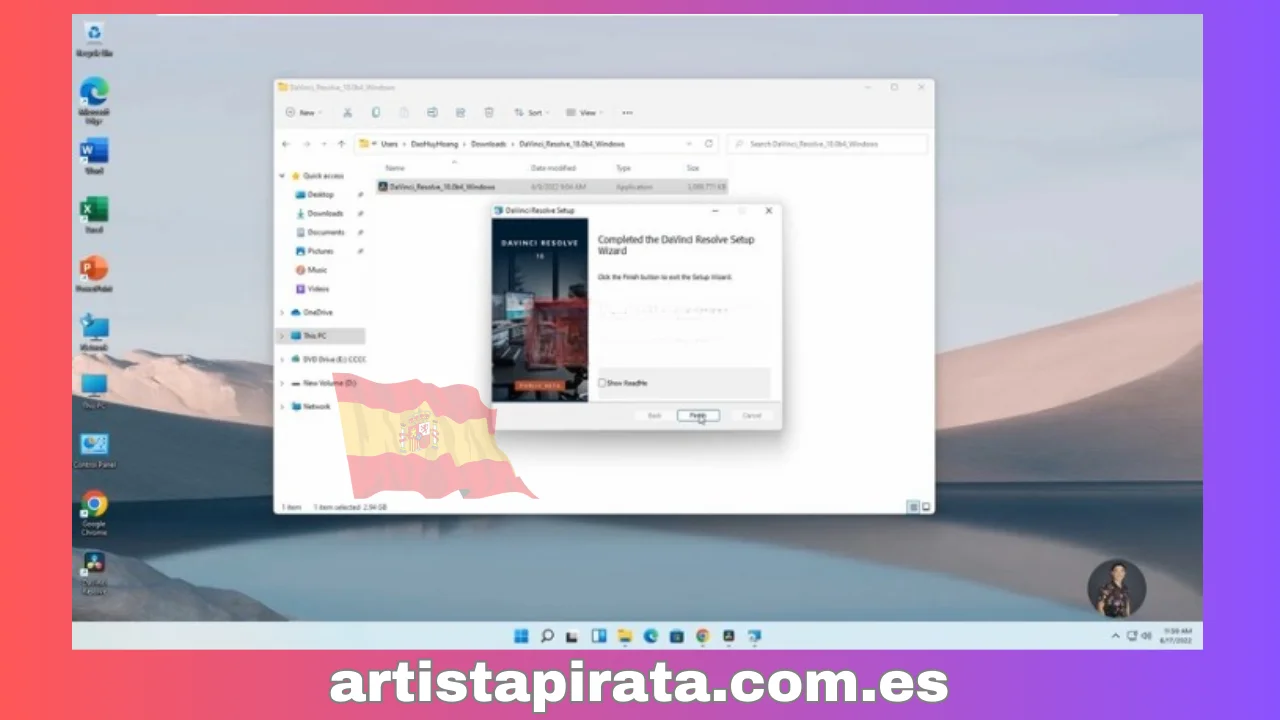Open the Word desktop shortcut

(x=94, y=156)
